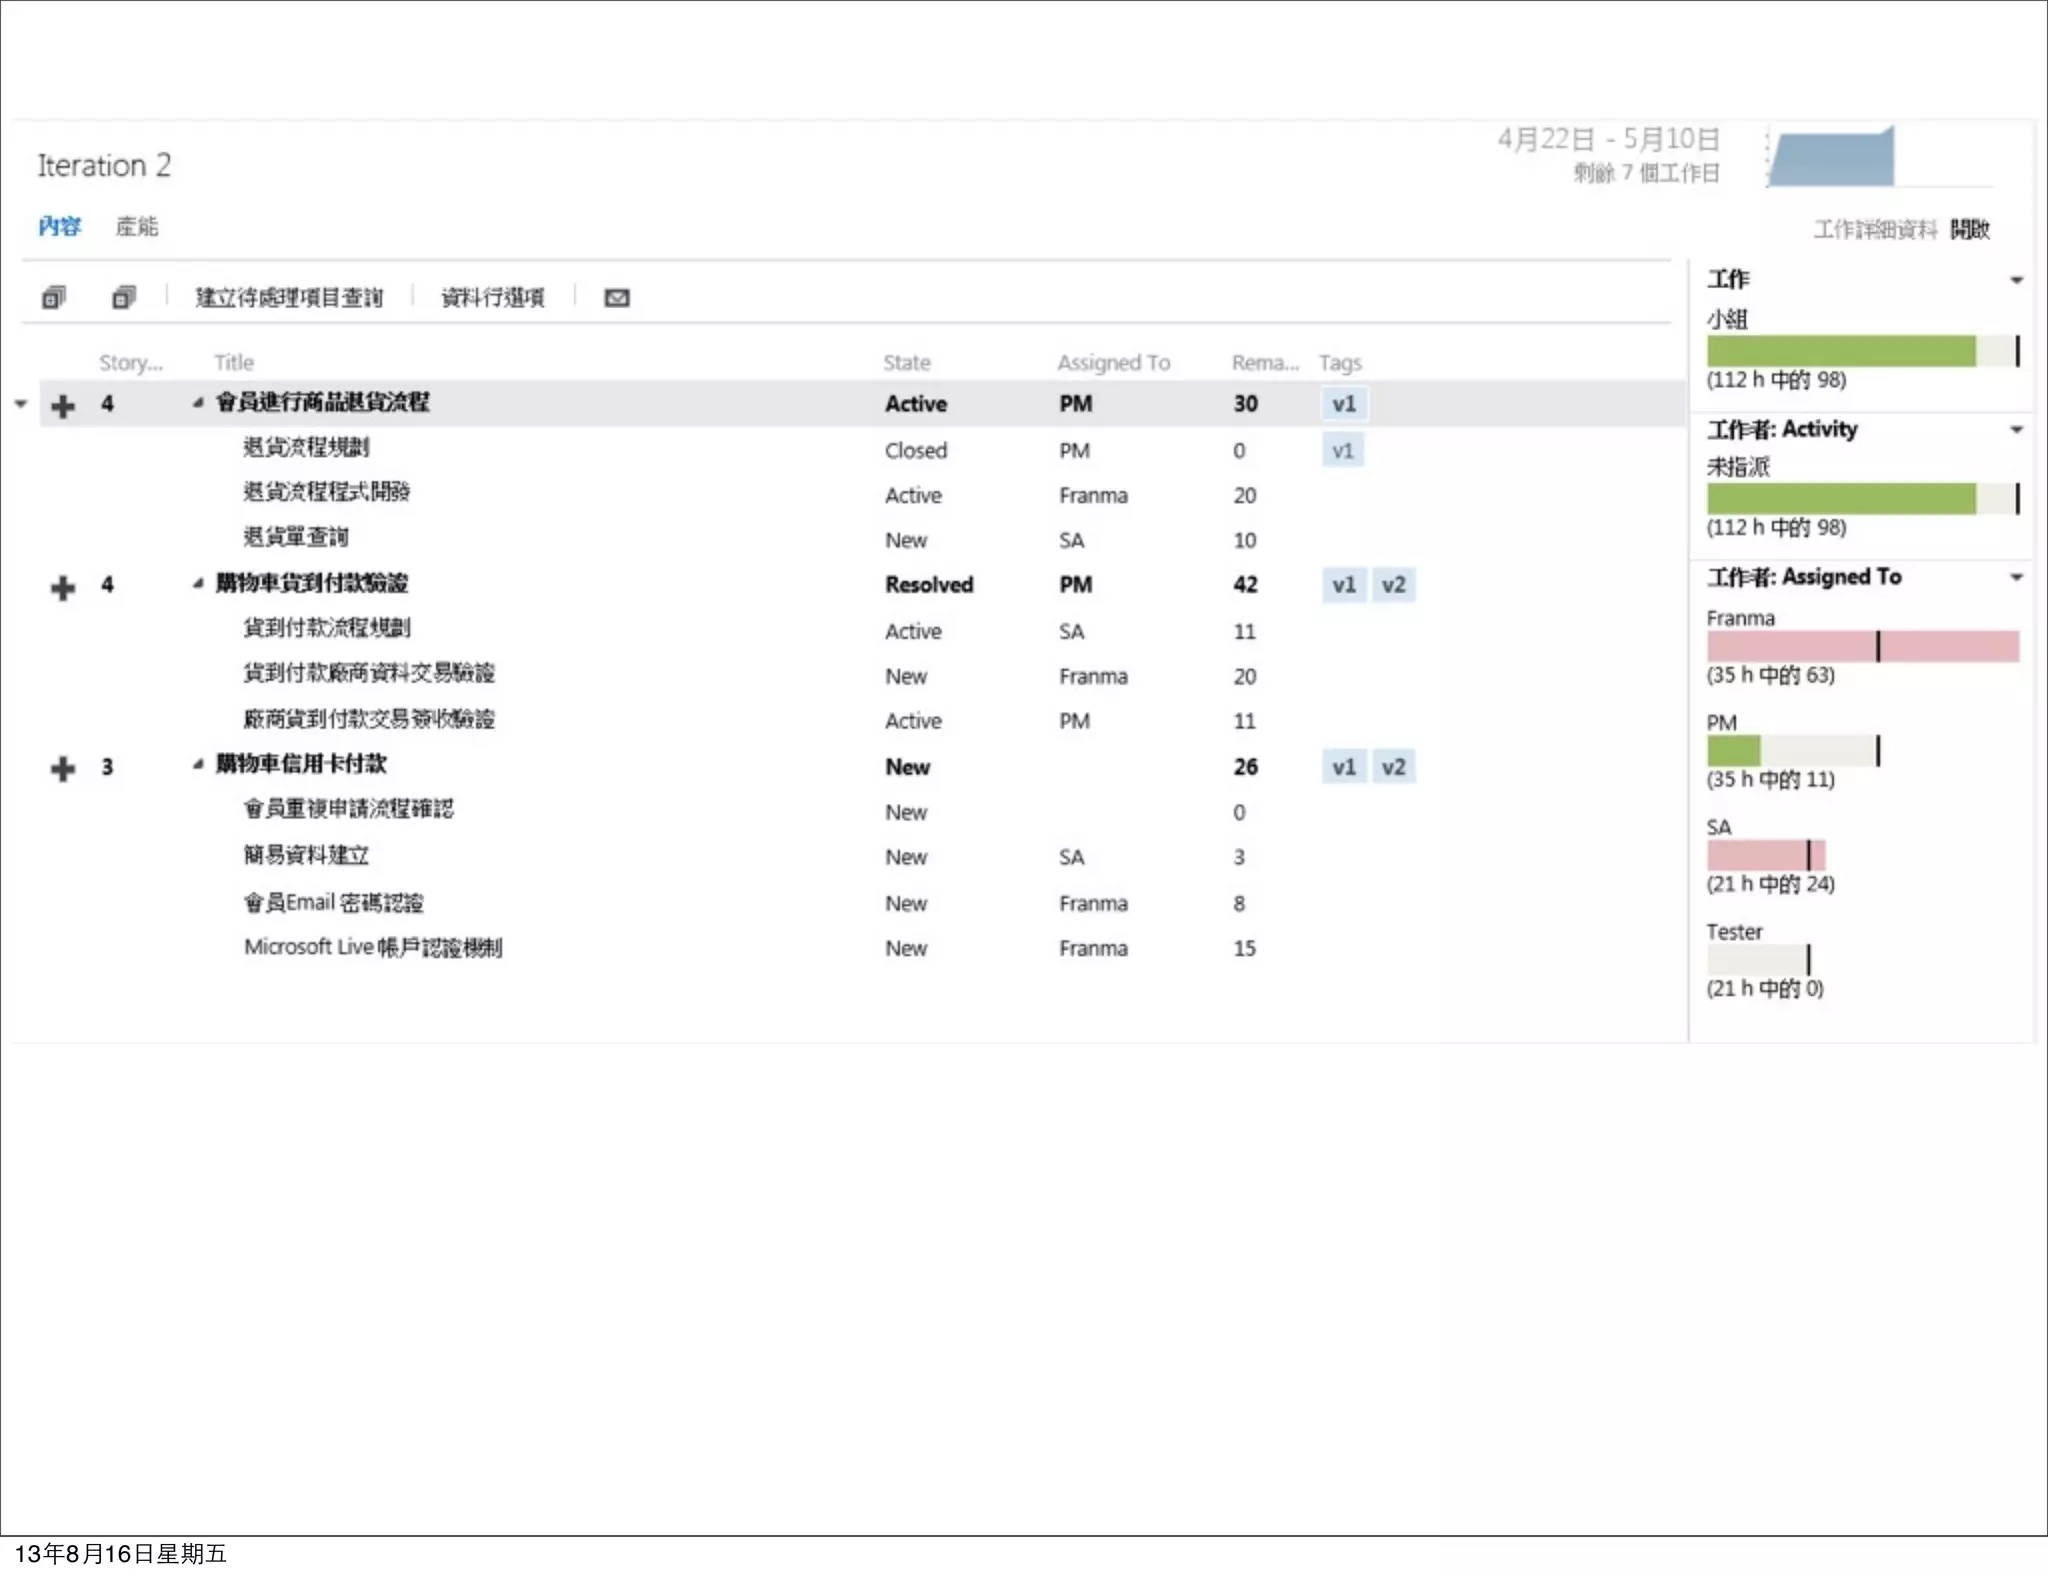
Task: Collapse the 購物車貨到付款驗證 story tree
Action: coord(198,584)
